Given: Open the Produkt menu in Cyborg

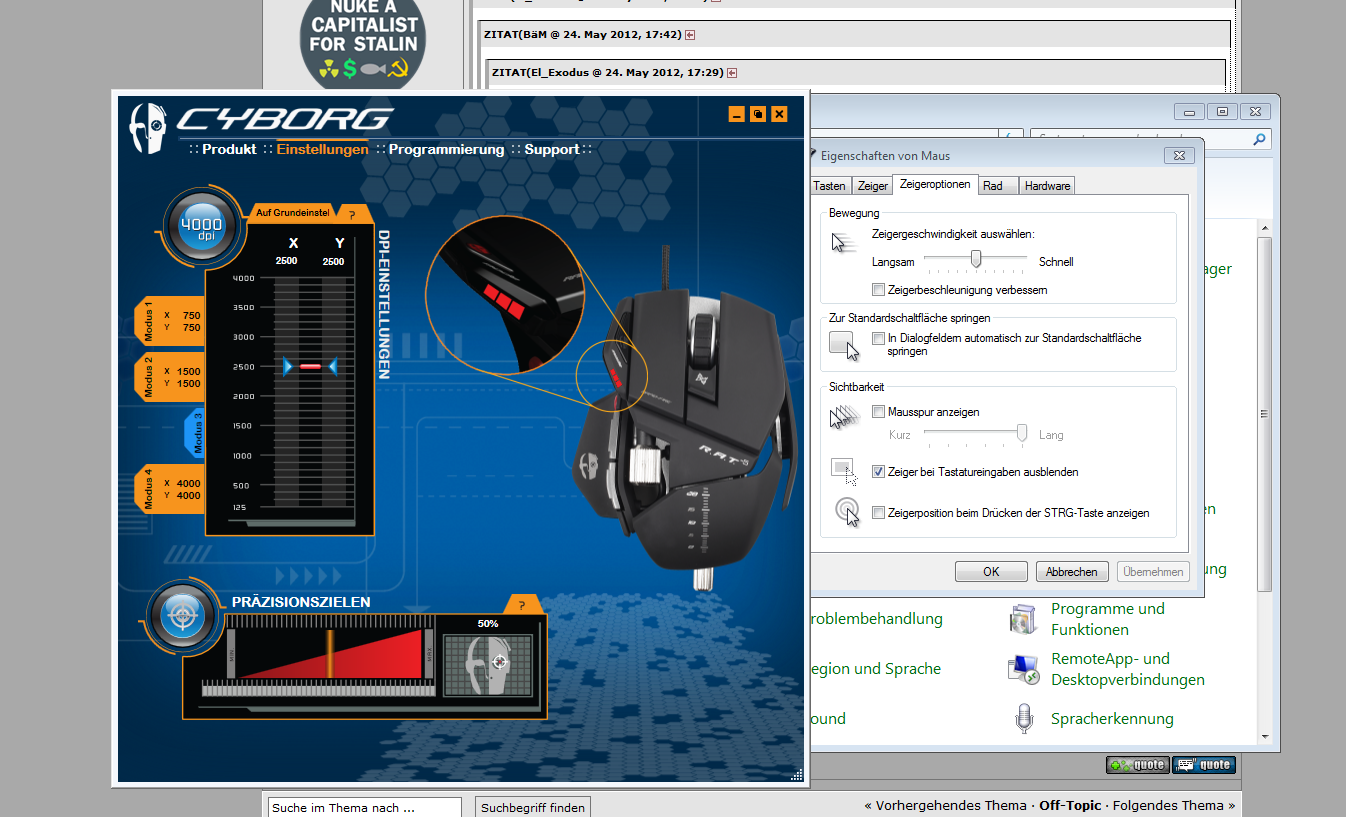Looking at the screenshot, I should point(229,149).
